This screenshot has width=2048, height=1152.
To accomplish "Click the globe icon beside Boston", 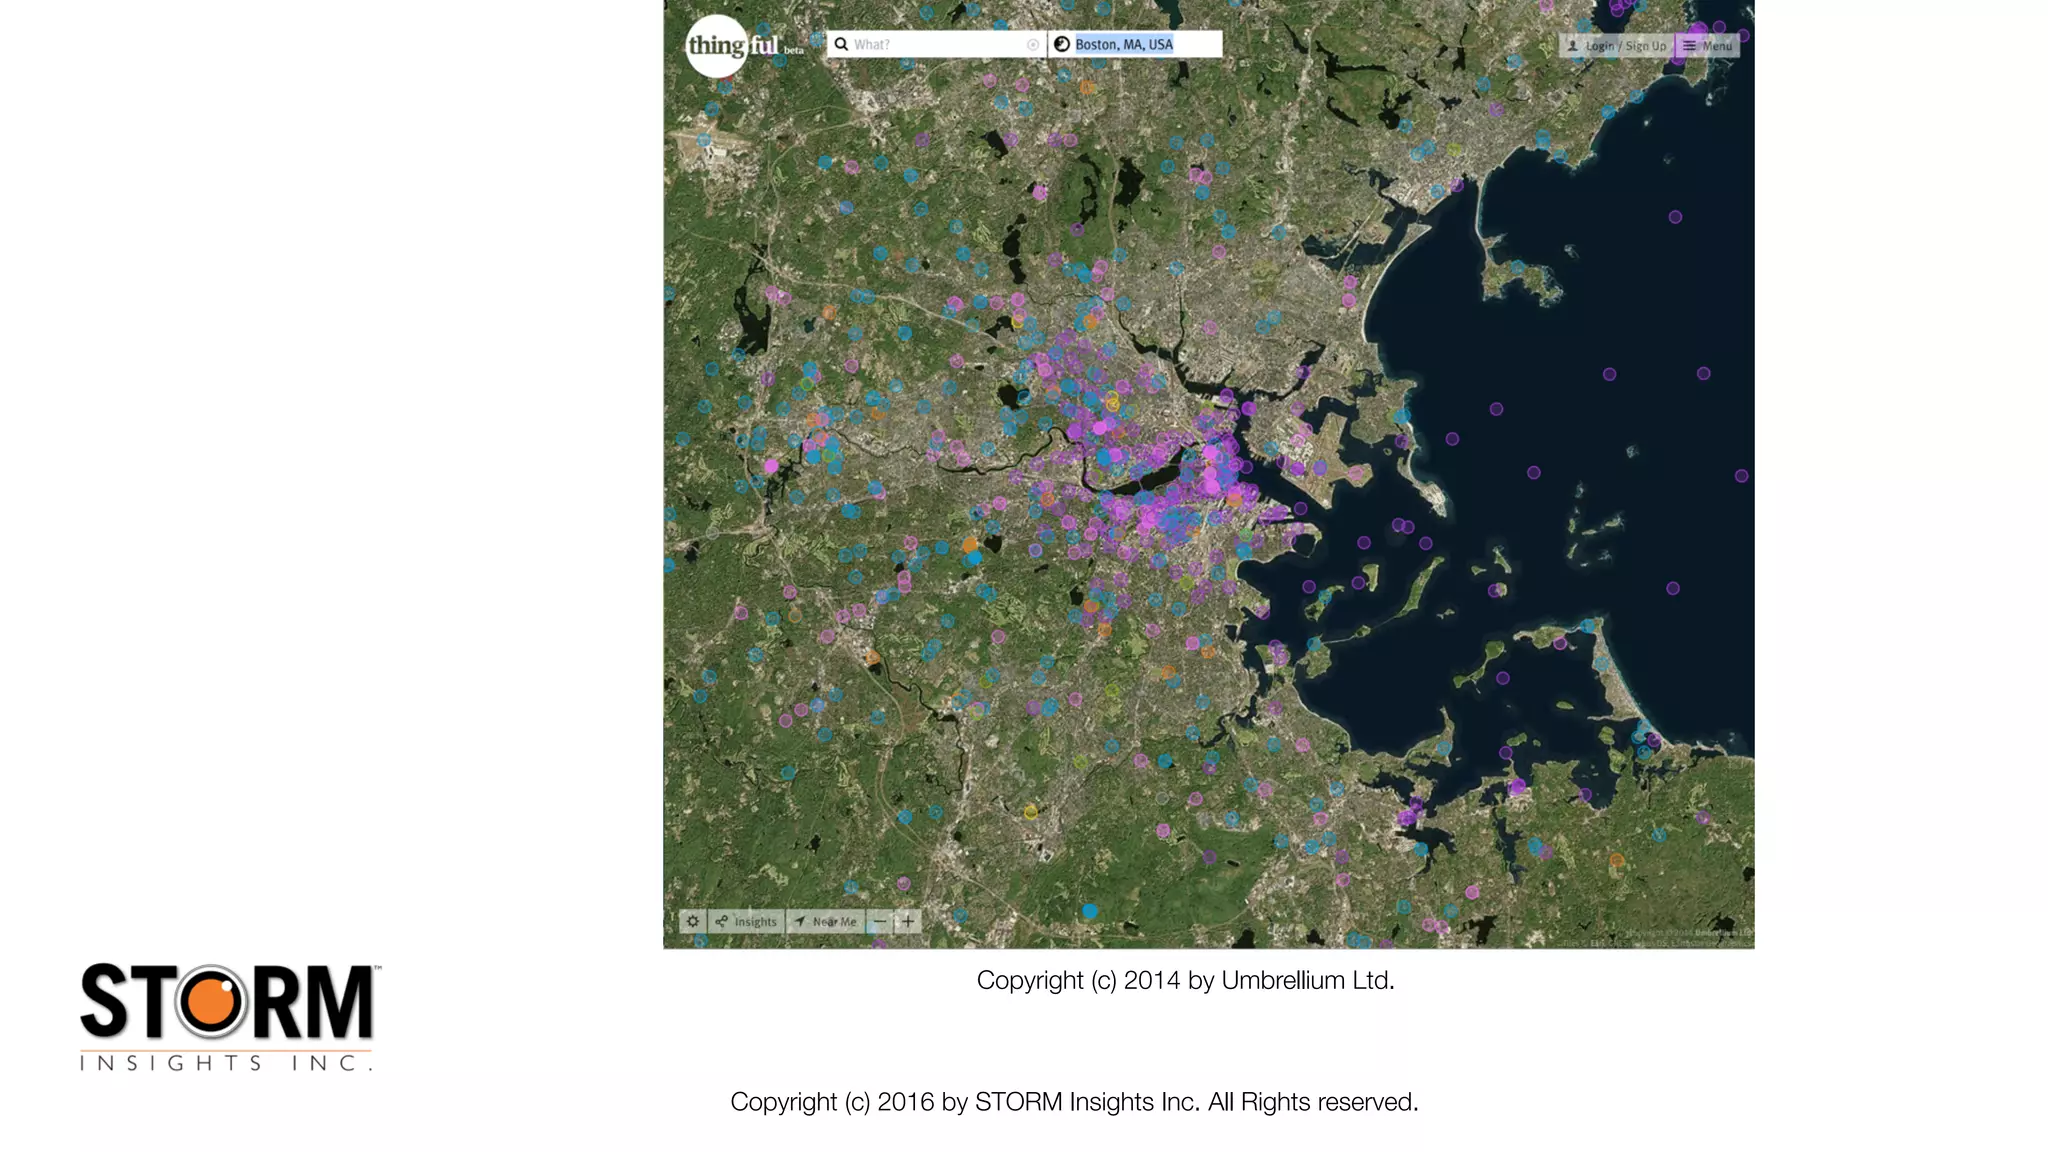I will 1062,44.
